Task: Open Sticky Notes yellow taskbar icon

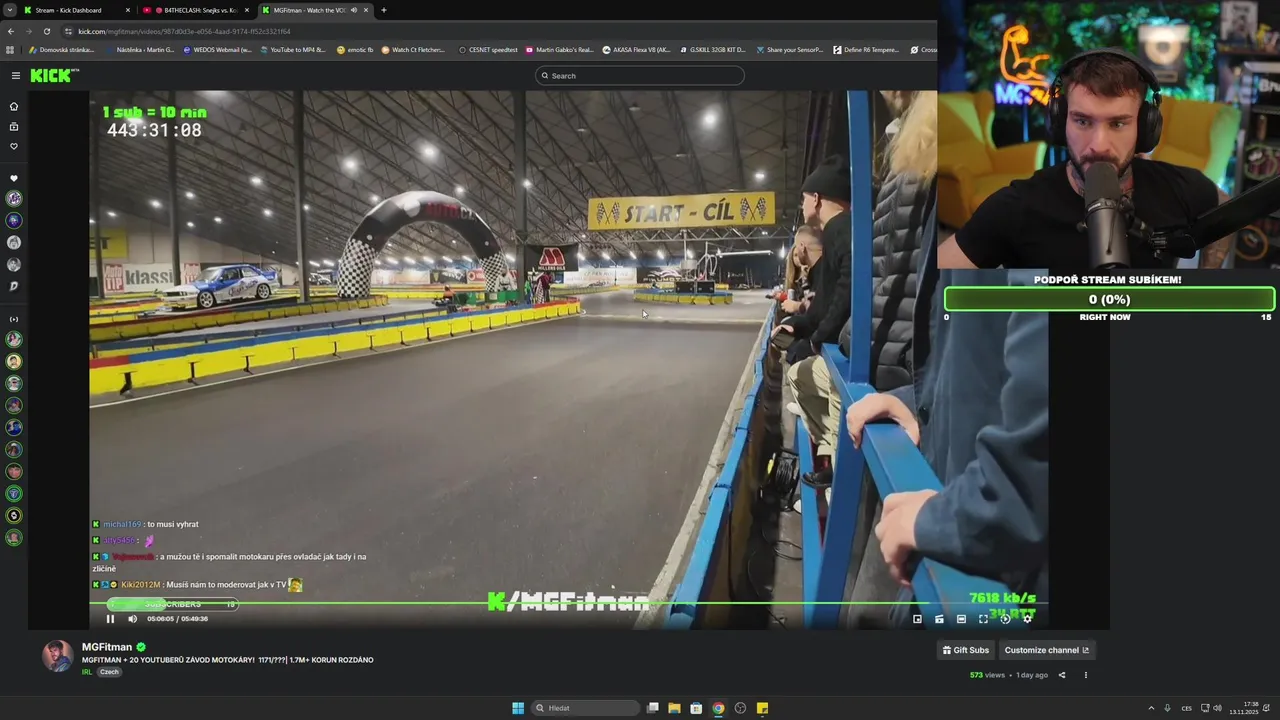Action: [762, 708]
